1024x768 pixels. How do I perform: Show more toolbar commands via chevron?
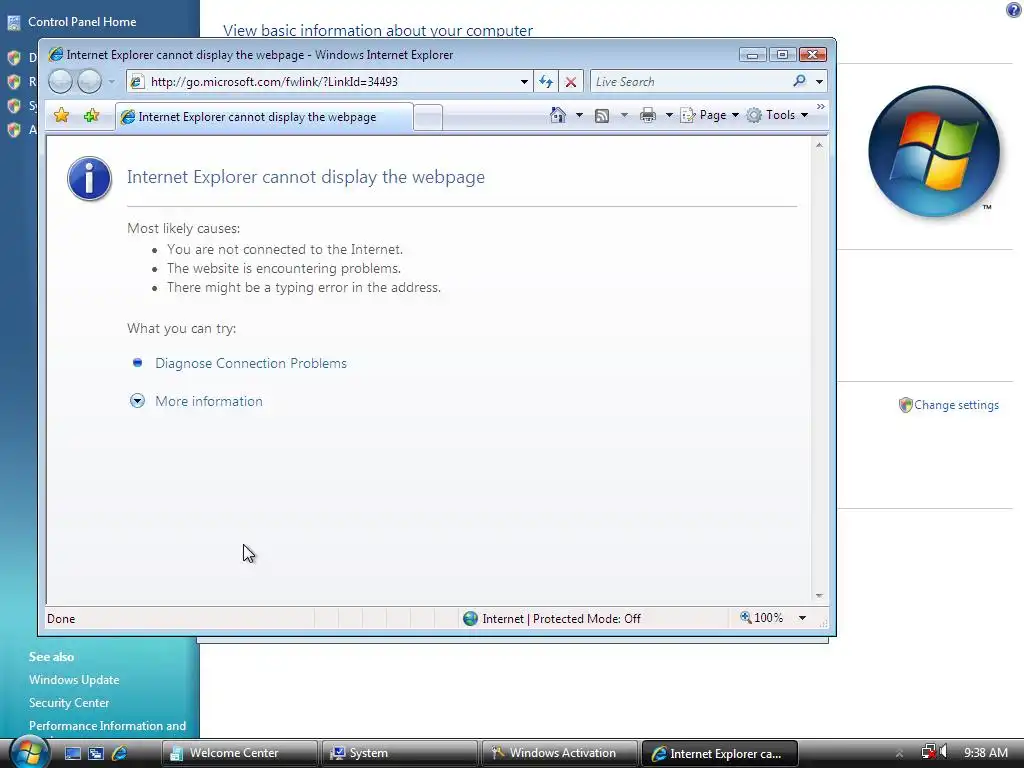821,106
